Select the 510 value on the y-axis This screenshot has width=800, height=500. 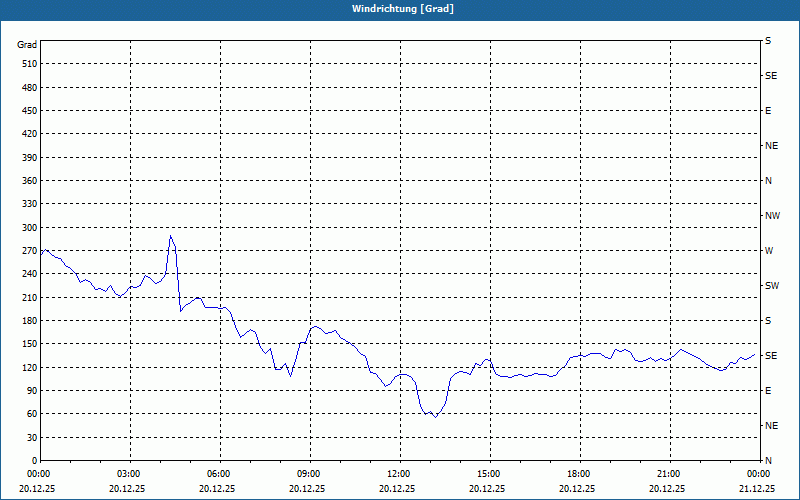pyautogui.click(x=27, y=64)
